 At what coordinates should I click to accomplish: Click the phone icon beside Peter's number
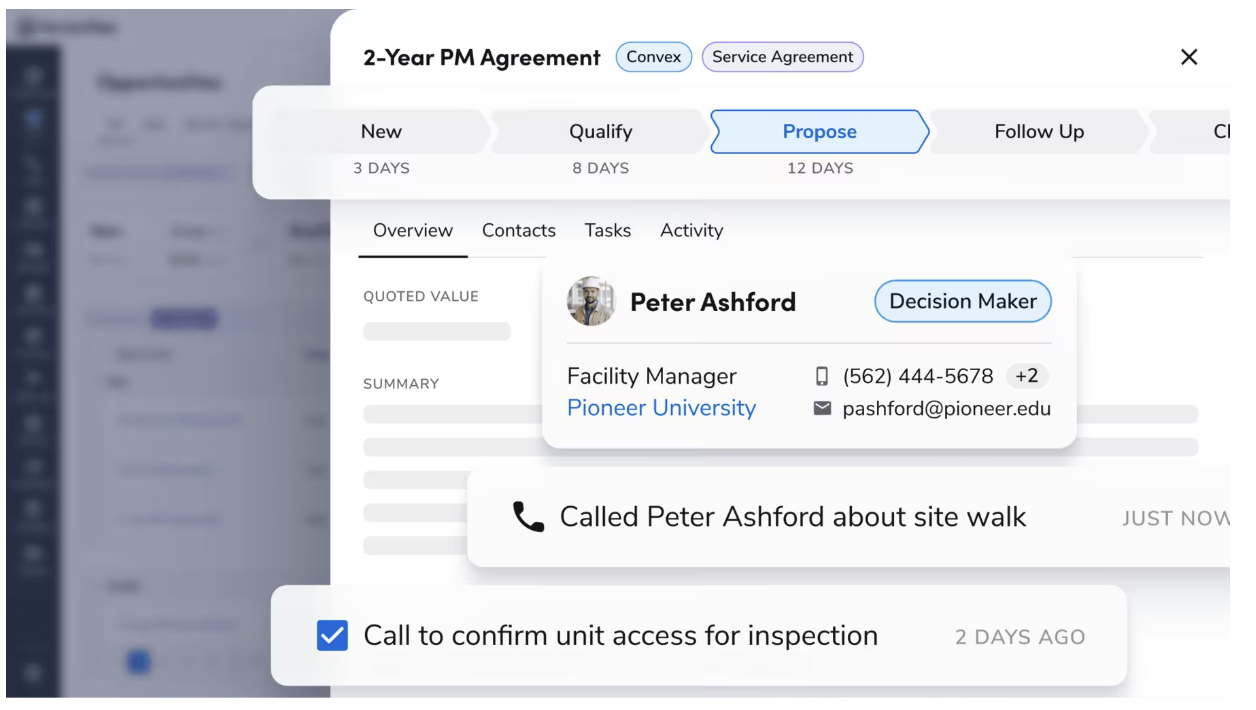point(822,377)
